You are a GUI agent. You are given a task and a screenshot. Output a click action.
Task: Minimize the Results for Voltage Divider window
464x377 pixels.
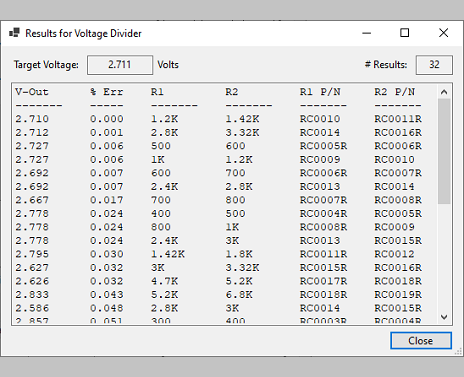pos(367,33)
